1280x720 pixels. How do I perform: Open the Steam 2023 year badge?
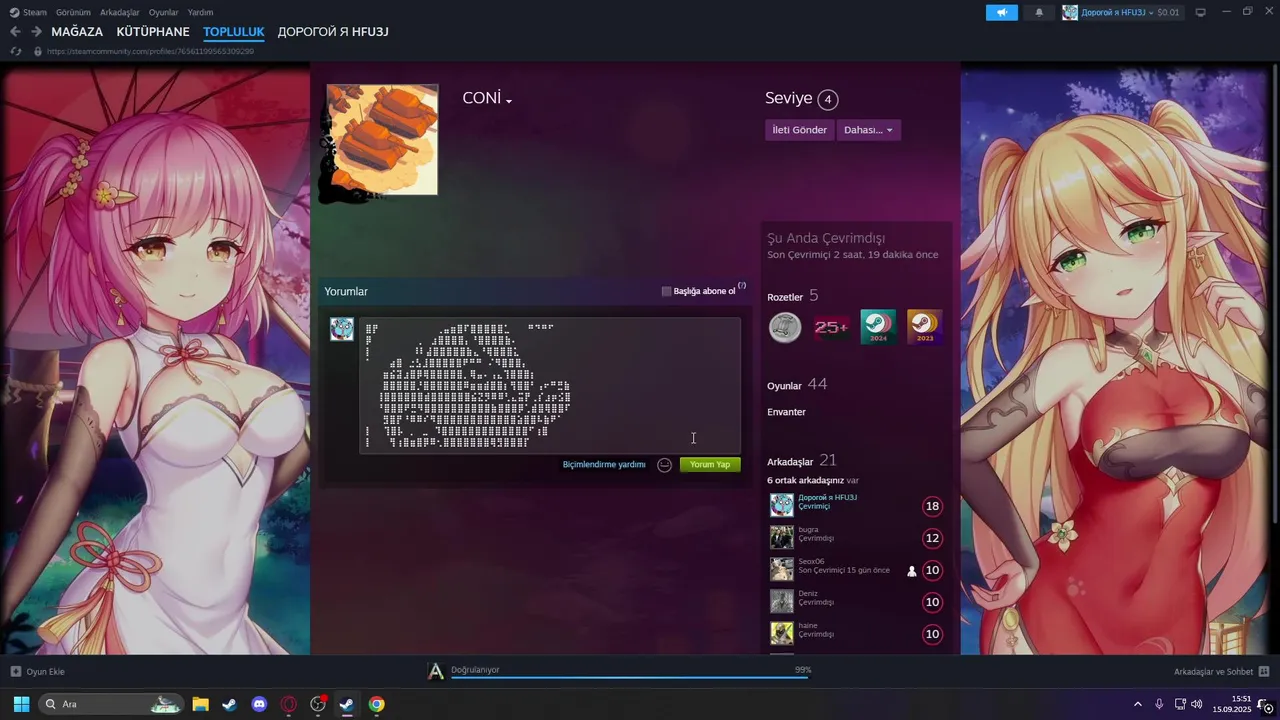click(924, 327)
